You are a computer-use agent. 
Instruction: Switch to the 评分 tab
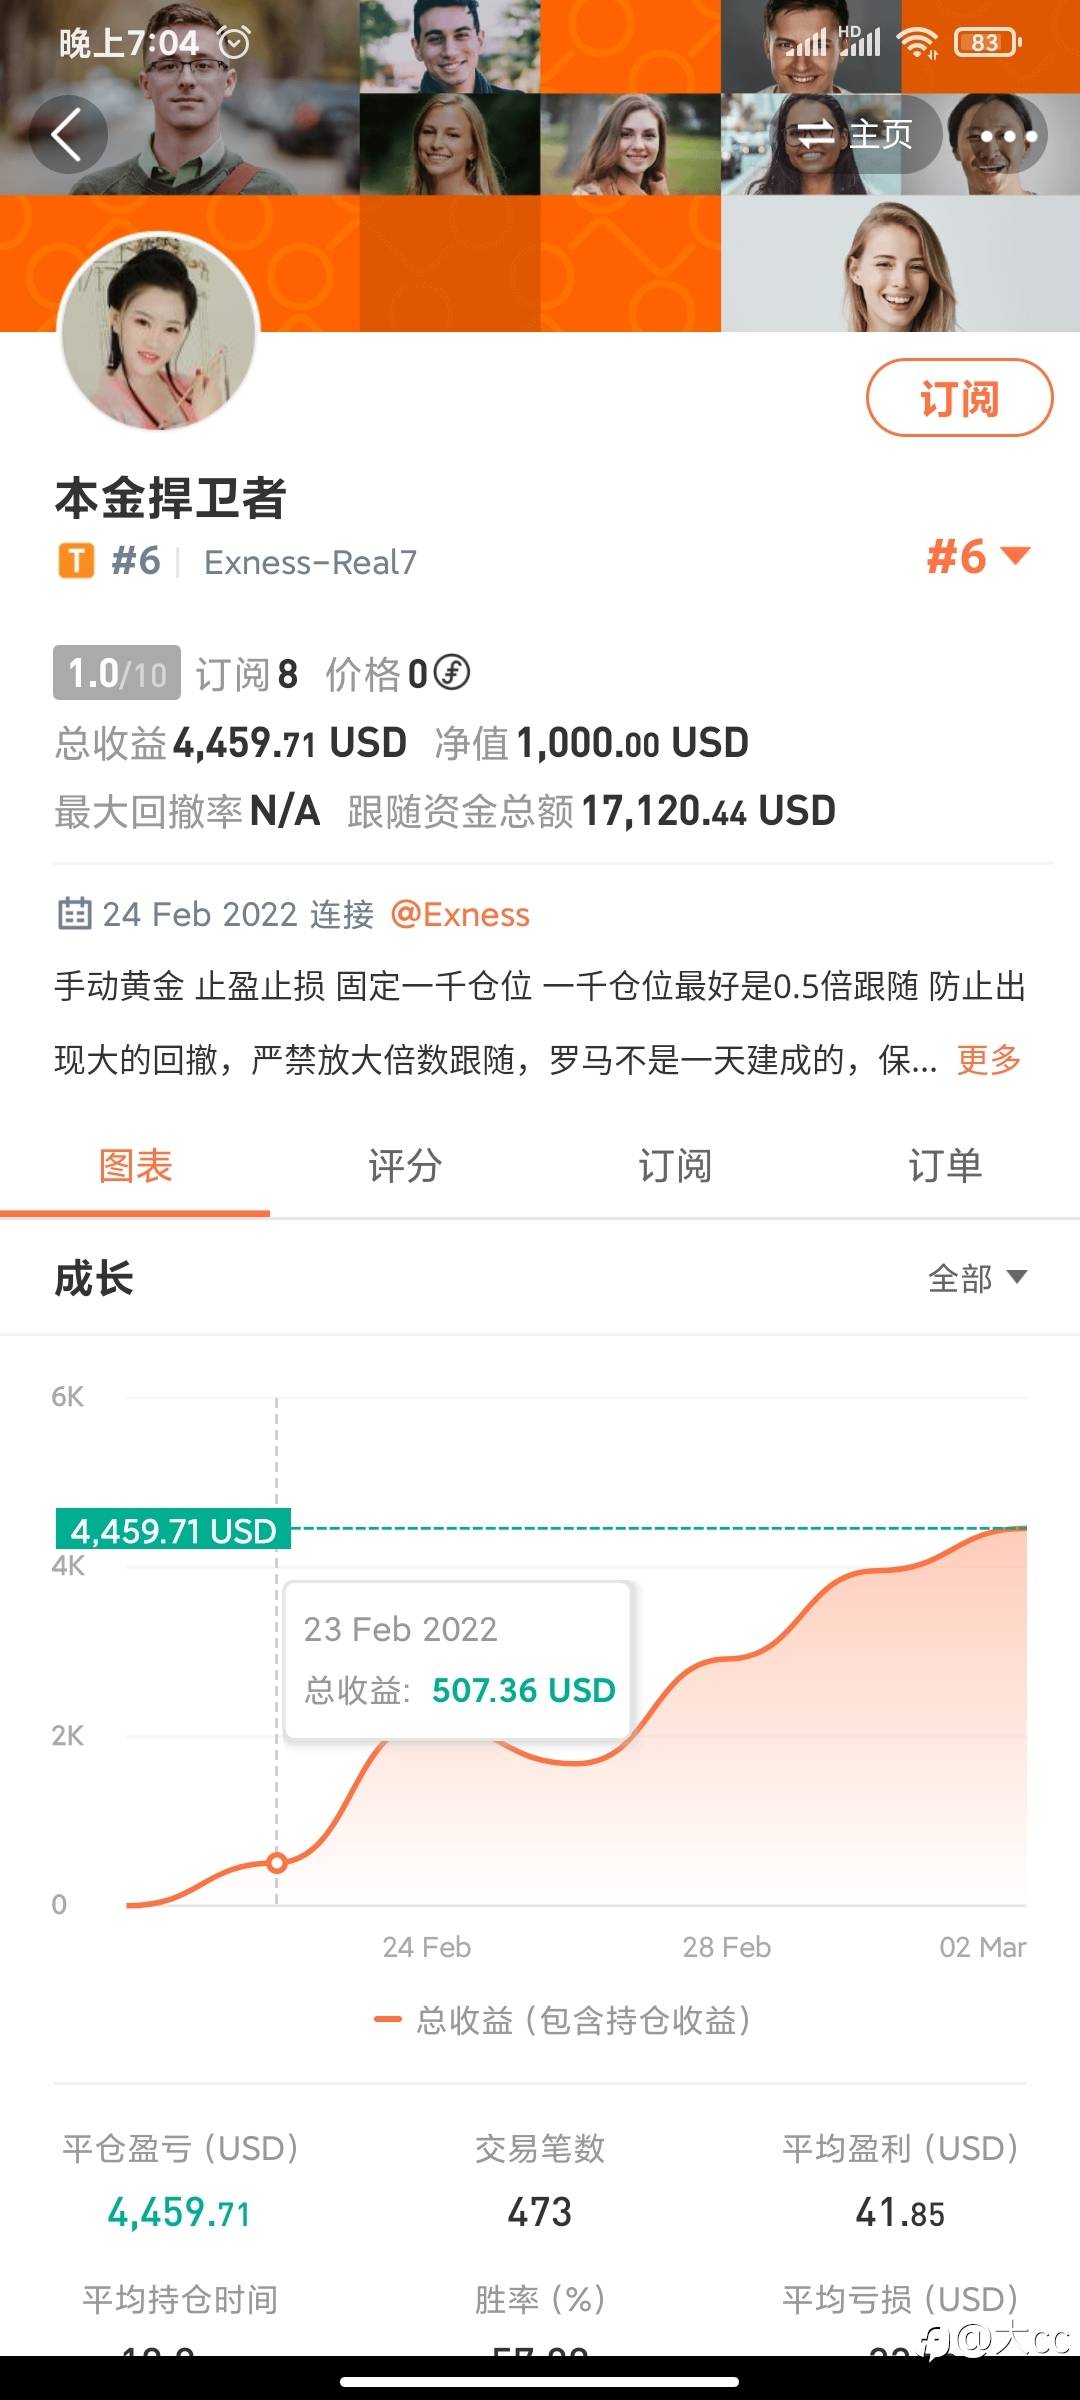coord(405,1166)
